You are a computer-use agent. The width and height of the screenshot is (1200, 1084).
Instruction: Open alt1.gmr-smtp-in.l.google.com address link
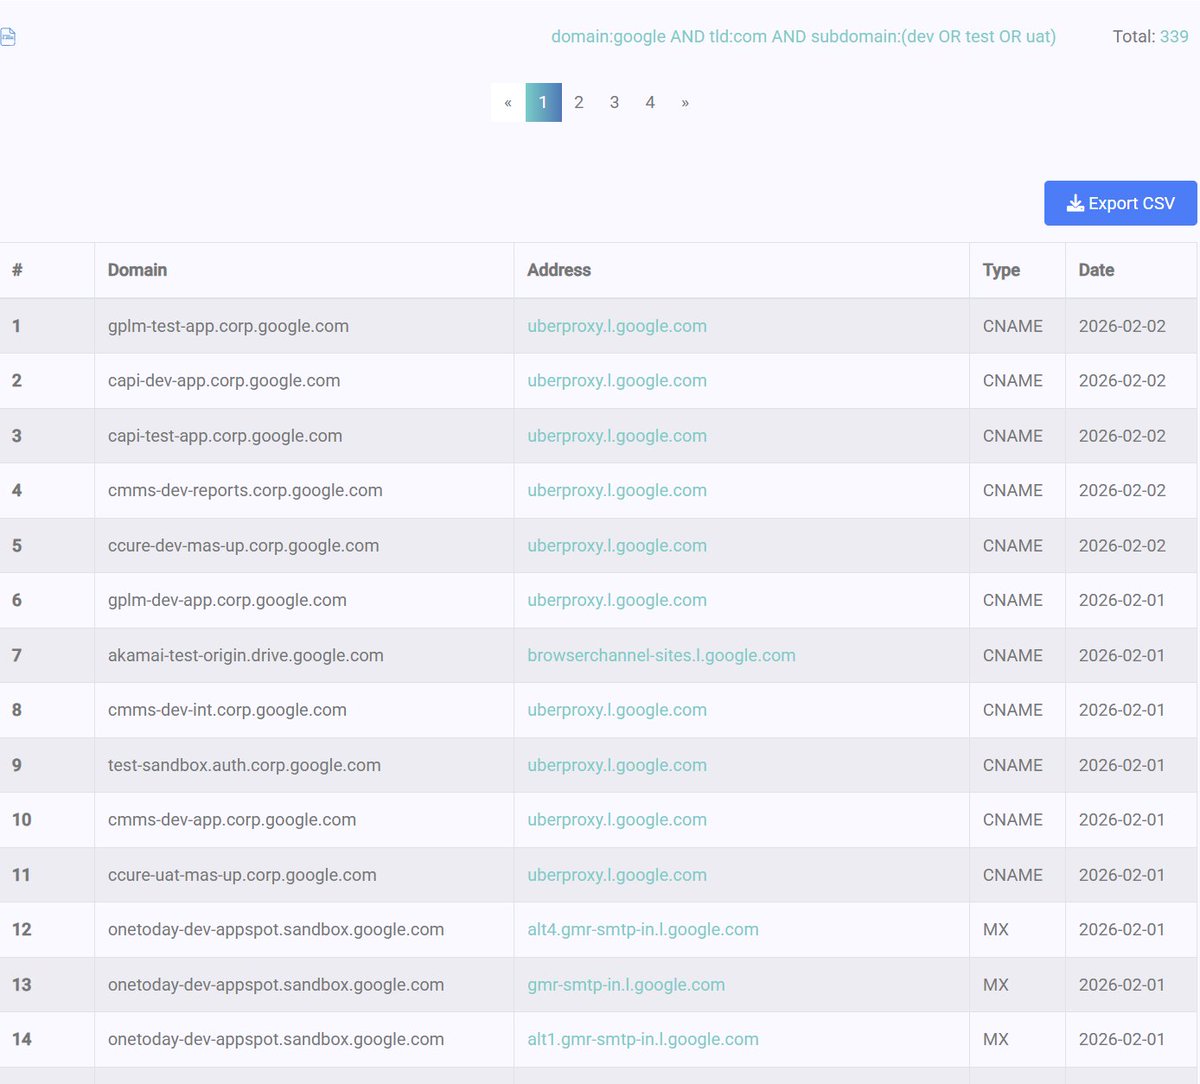click(x=643, y=1039)
